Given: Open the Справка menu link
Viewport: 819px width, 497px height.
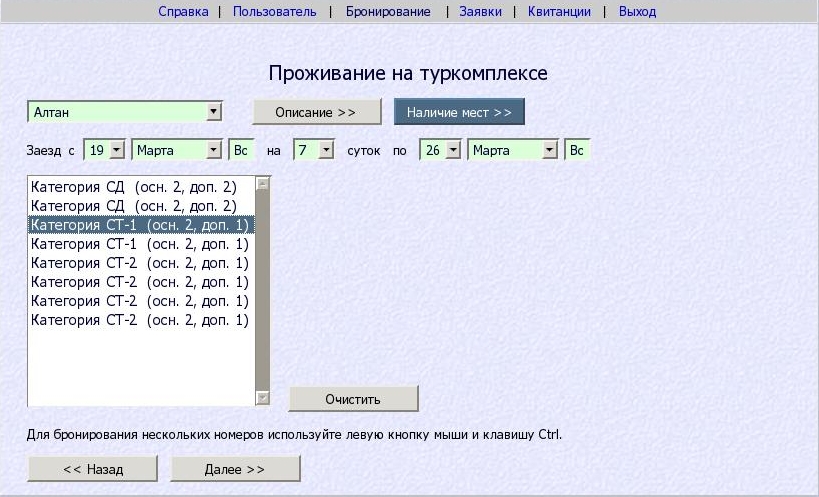Looking at the screenshot, I should click(183, 11).
